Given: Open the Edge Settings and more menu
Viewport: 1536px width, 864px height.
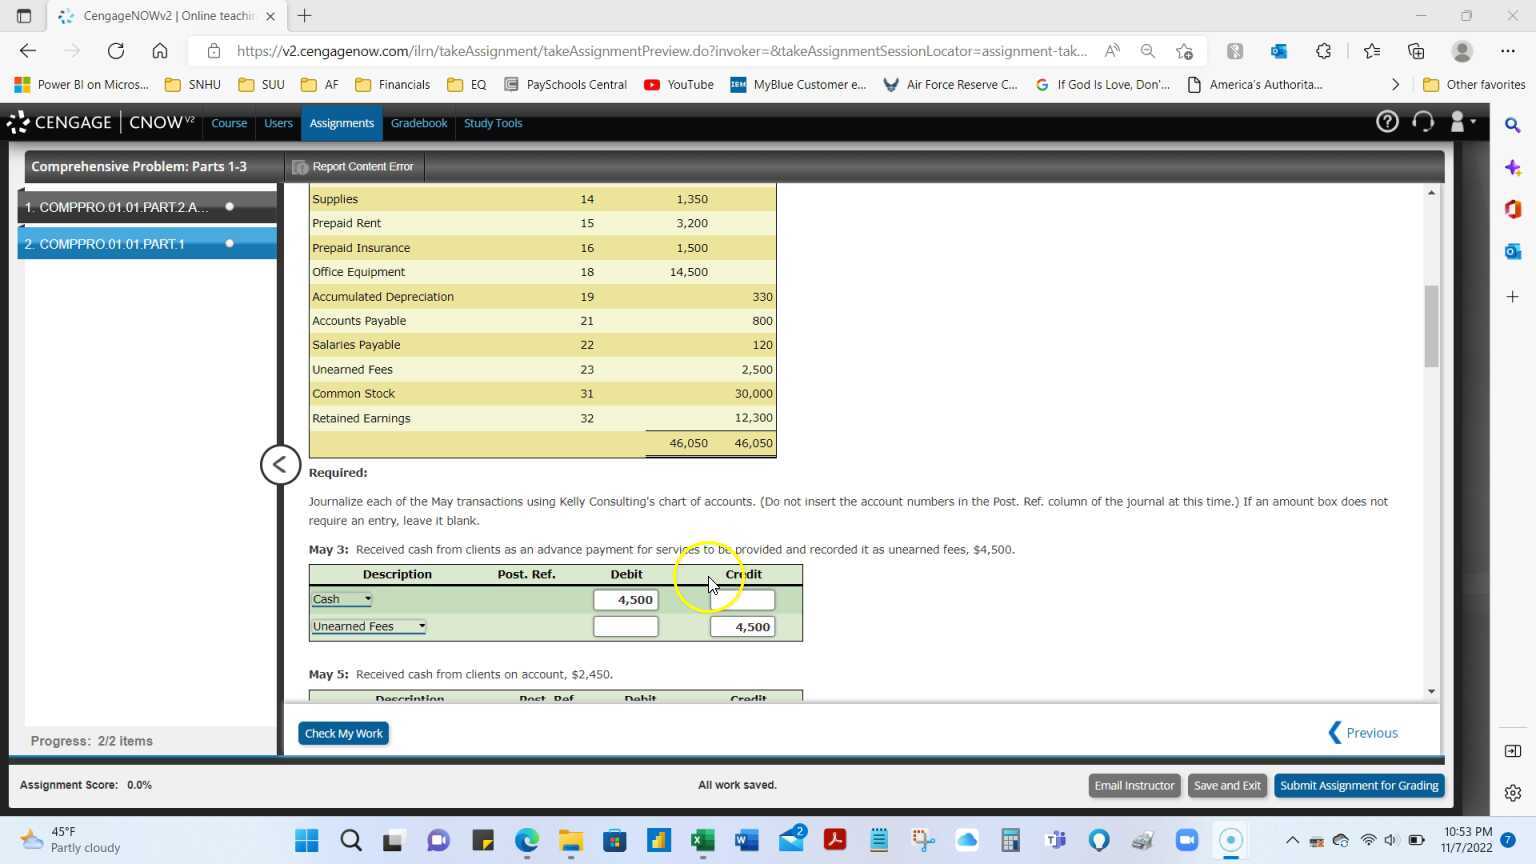Looking at the screenshot, I should (x=1508, y=51).
